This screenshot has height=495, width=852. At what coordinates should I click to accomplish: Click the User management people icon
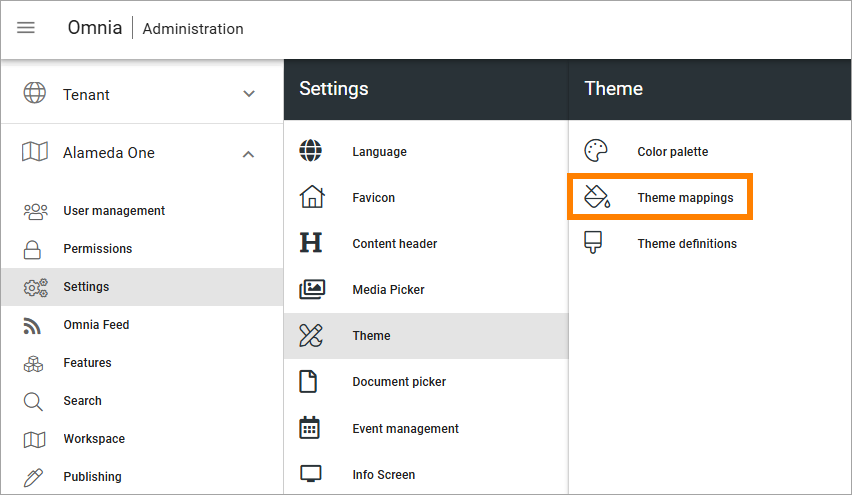[x=36, y=211]
